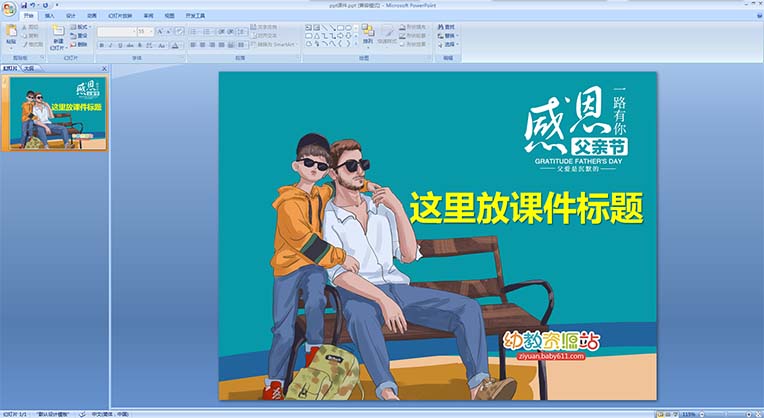Screen dimensions: 764x418
Task: Select slide 1 thumbnail in slides pane
Action: 58,113
